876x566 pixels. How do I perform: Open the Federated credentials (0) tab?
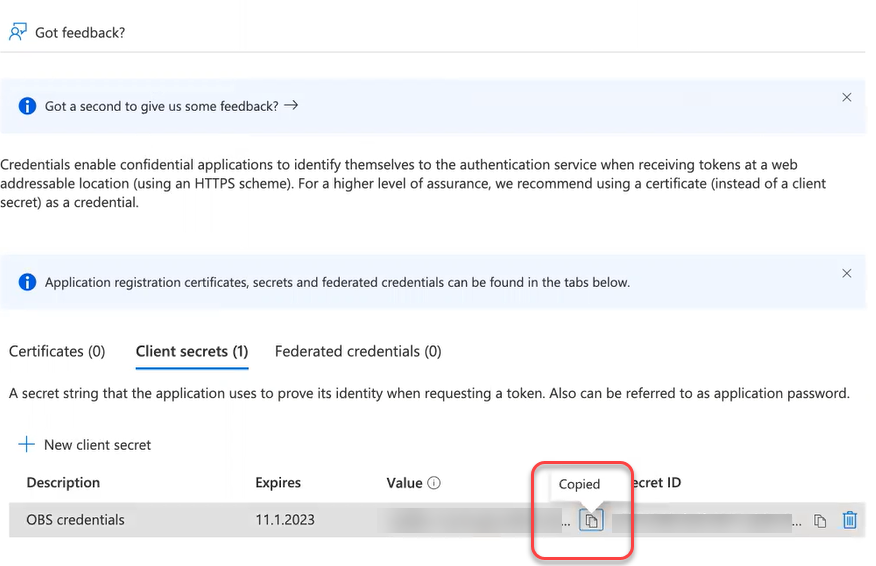(x=358, y=351)
